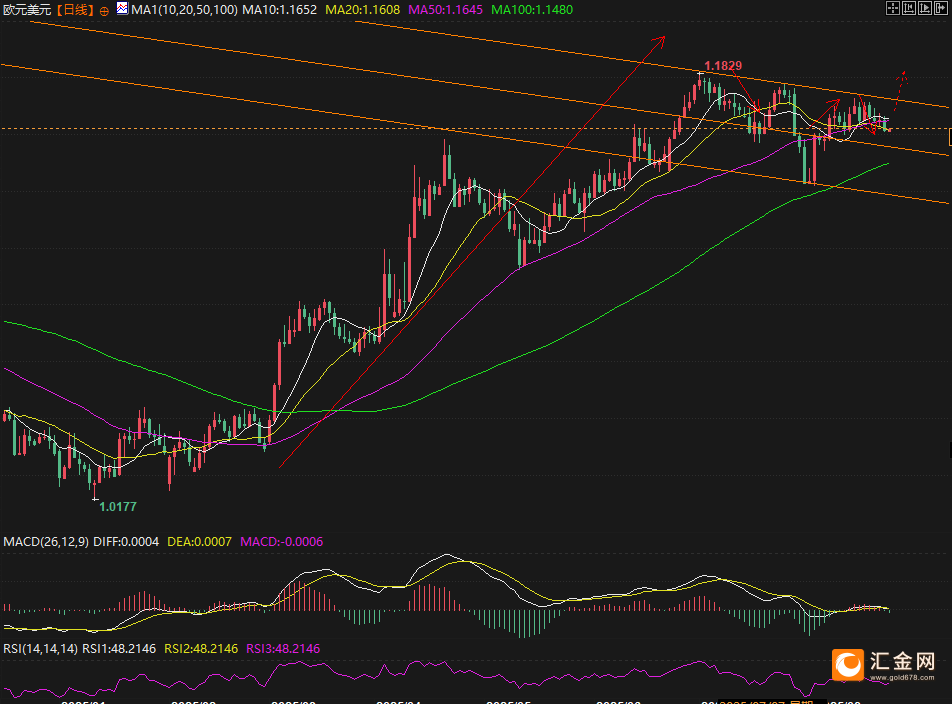Click the crosshair cursor icon at top right

coord(893,8)
